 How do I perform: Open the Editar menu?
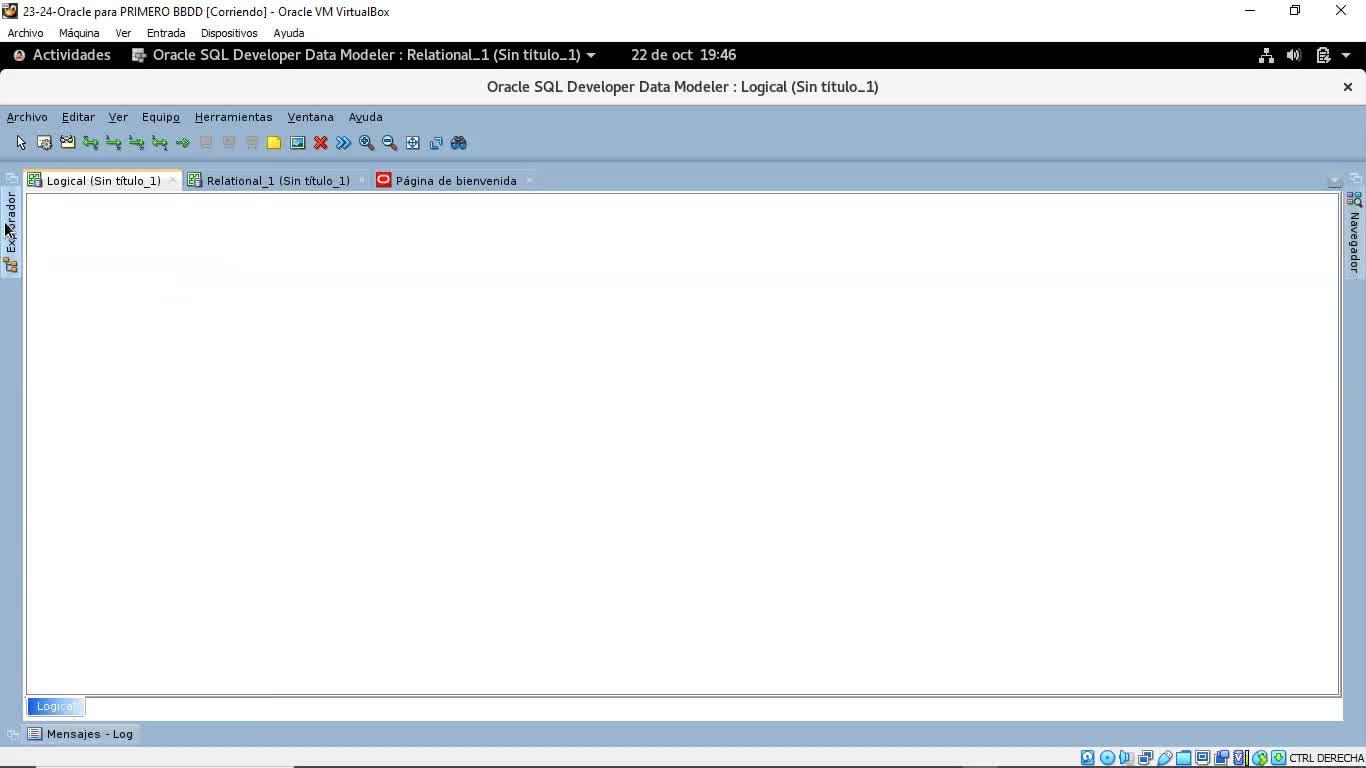coord(78,117)
